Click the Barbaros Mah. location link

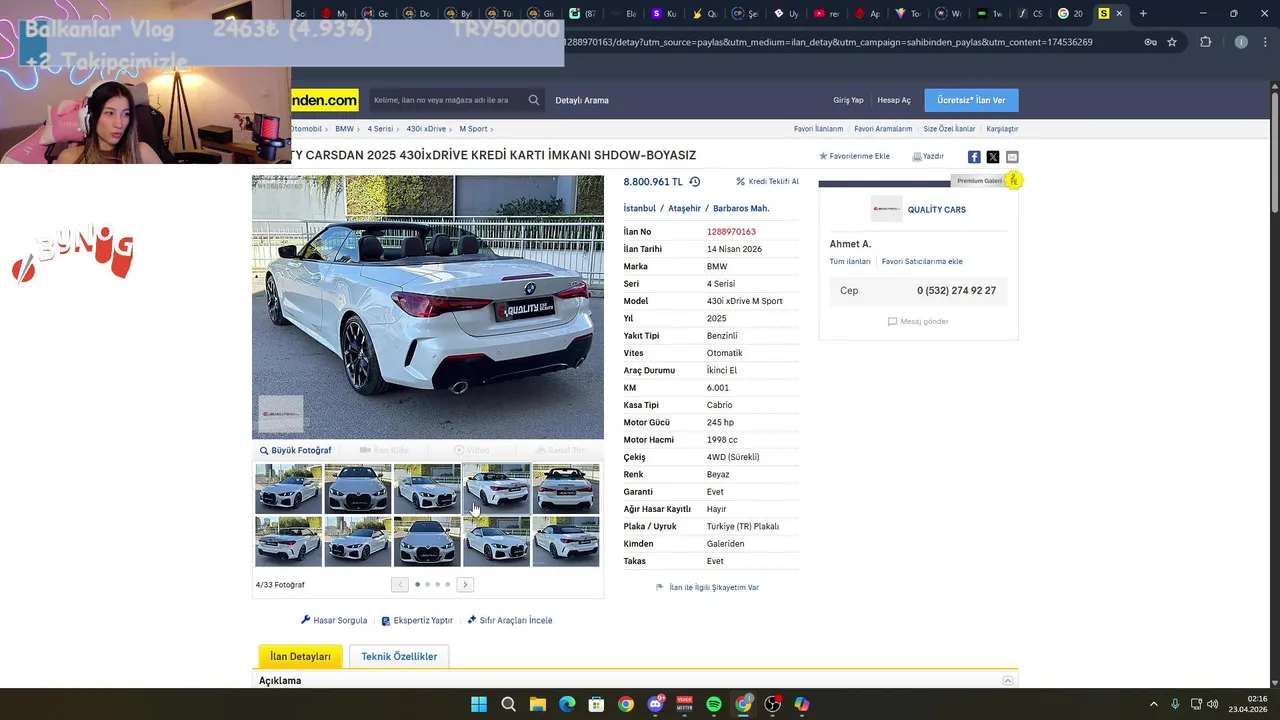click(x=741, y=209)
